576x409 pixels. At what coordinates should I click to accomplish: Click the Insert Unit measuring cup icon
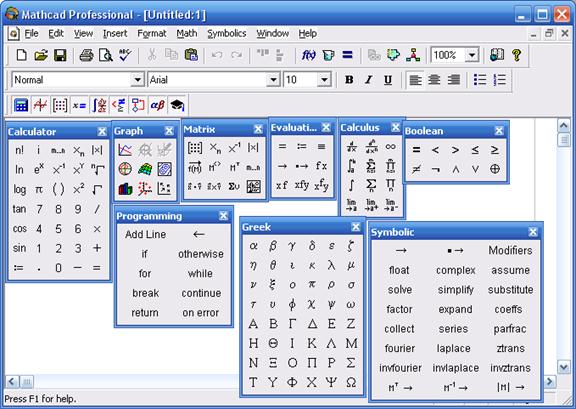pos(328,55)
